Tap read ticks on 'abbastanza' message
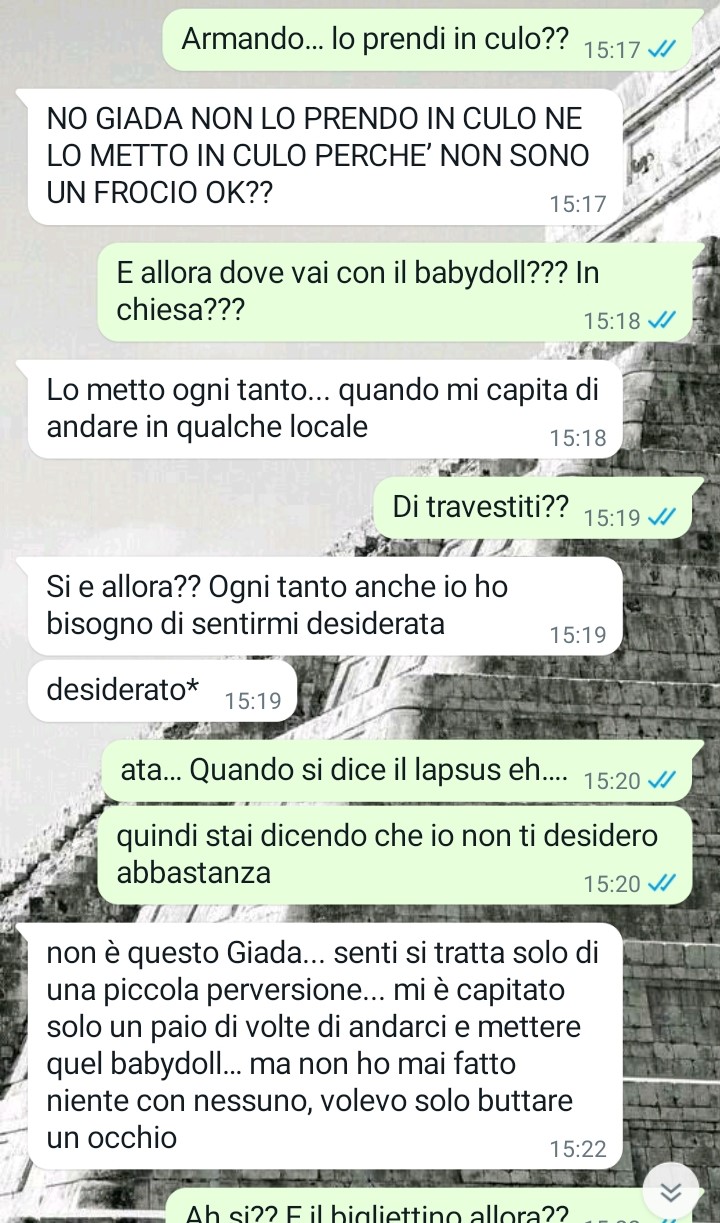The height and width of the screenshot is (1223, 720). (x=661, y=883)
